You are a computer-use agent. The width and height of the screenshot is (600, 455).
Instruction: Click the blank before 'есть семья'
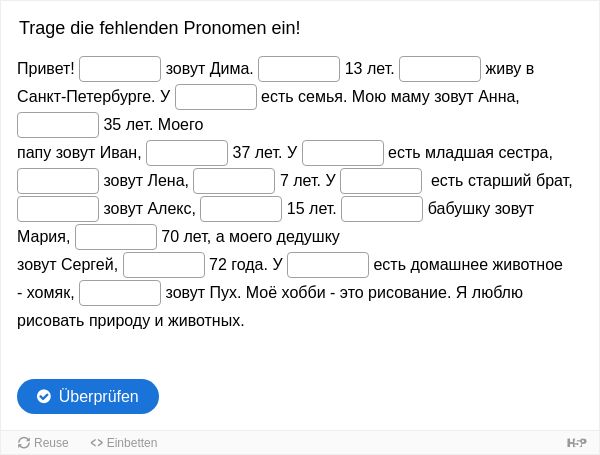click(216, 97)
